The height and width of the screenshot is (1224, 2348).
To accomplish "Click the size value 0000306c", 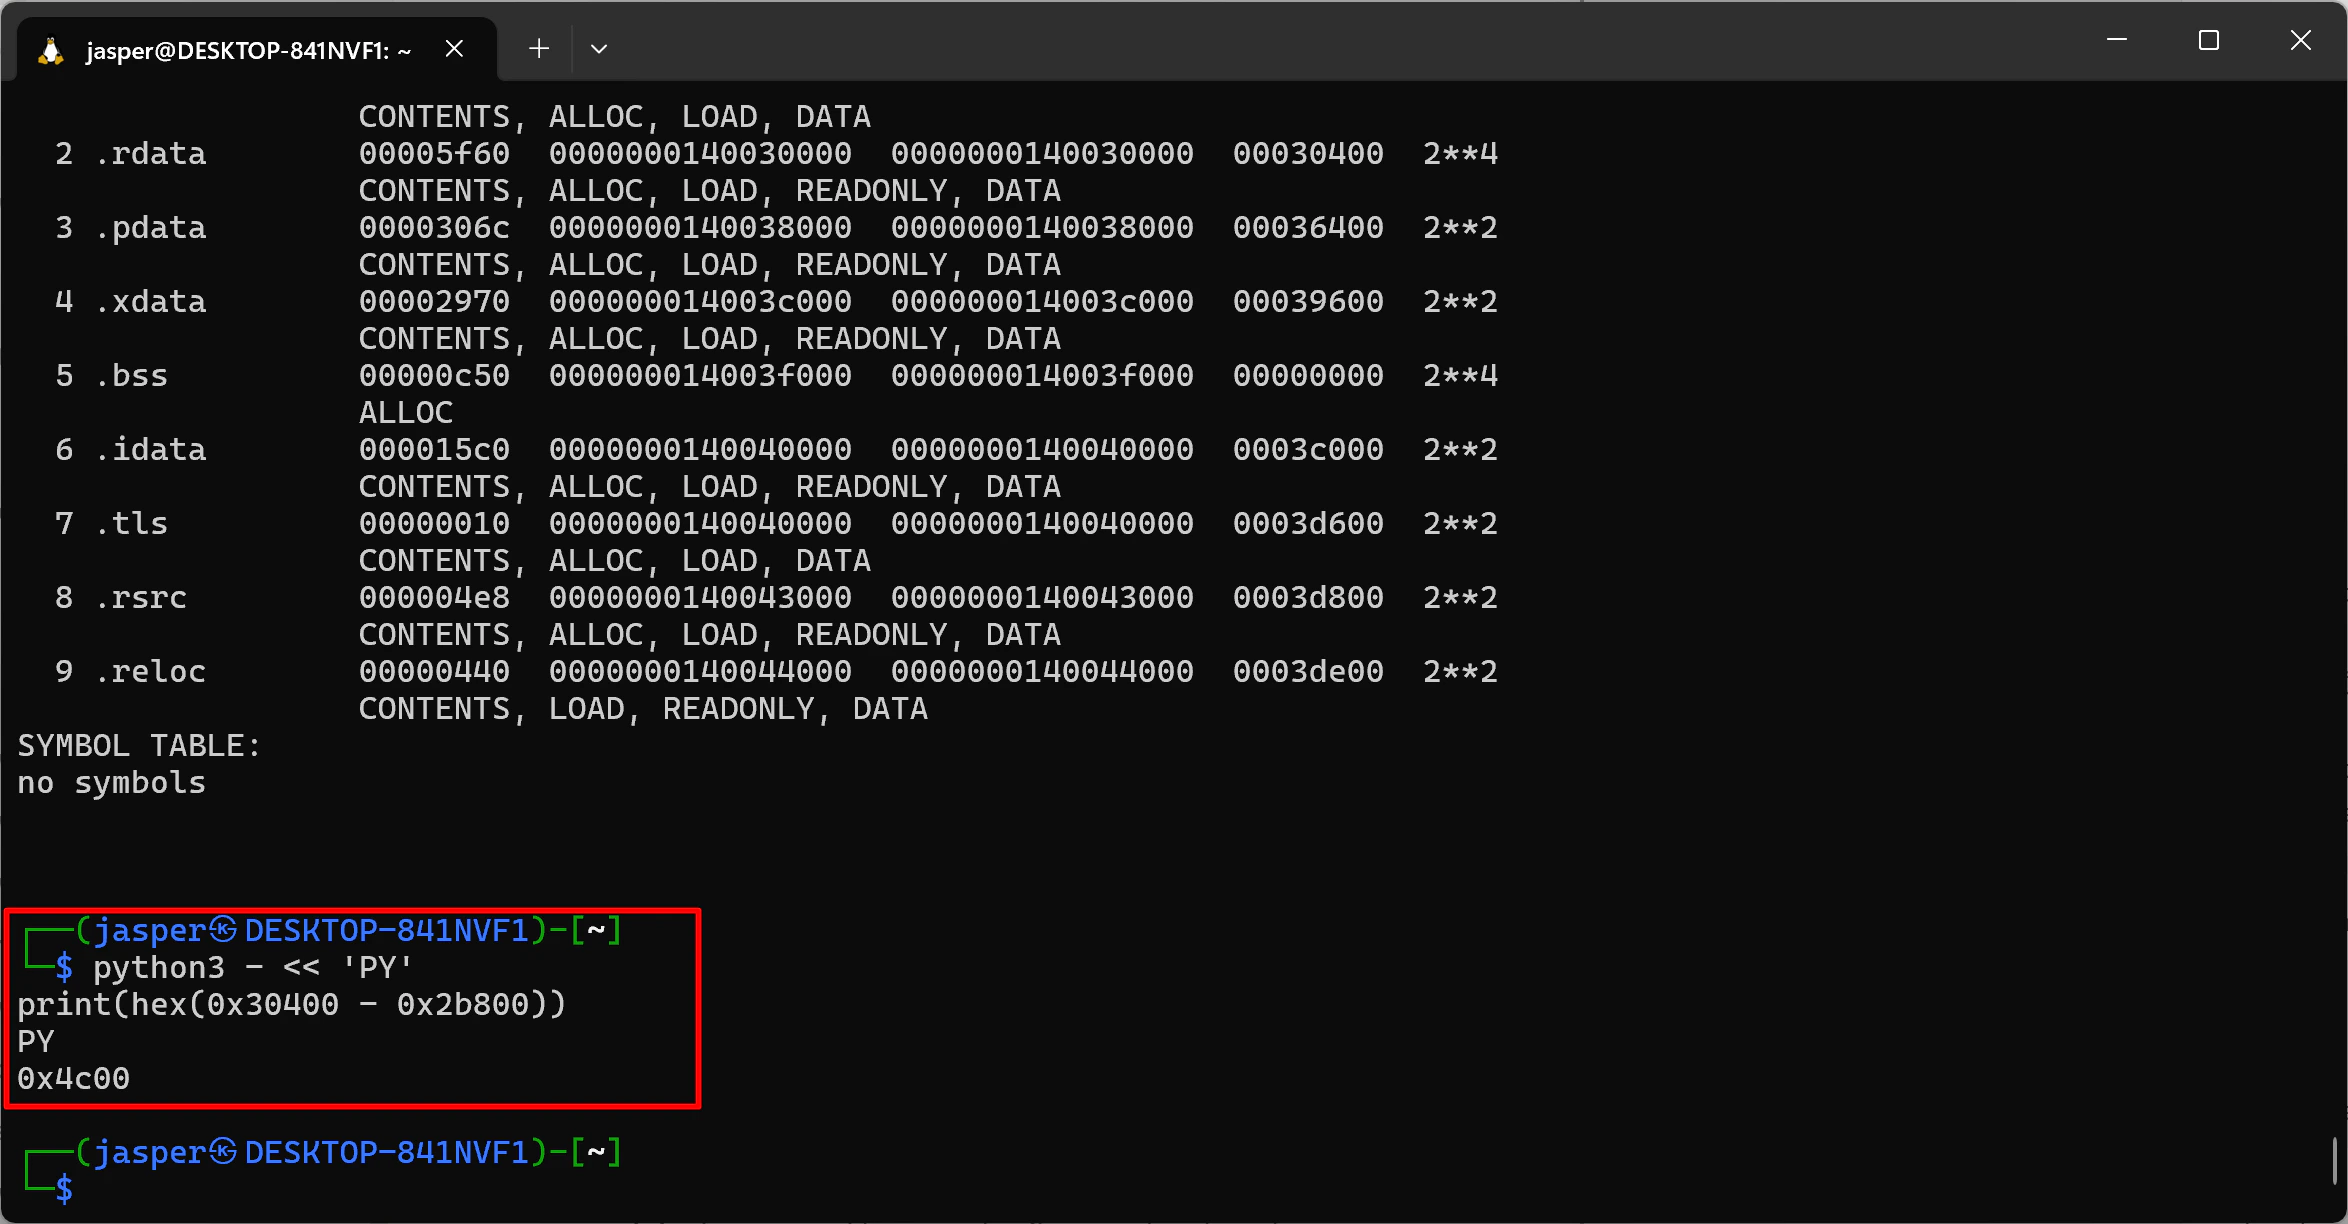I will coord(435,228).
